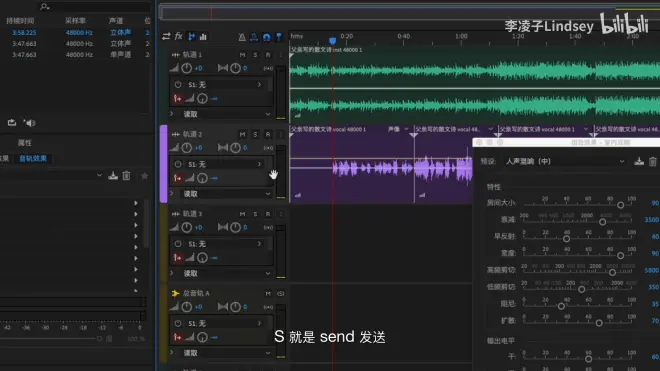Open 预设 人声混响（中）preset dropdown
Screen dimensions: 660x371
565,161
